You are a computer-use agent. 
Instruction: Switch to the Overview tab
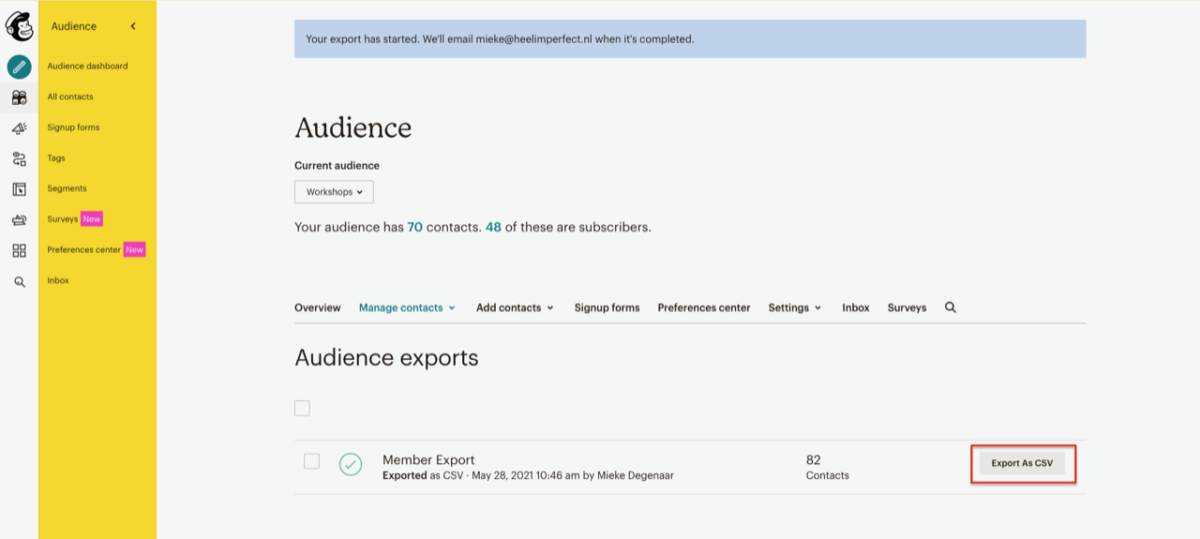click(317, 308)
